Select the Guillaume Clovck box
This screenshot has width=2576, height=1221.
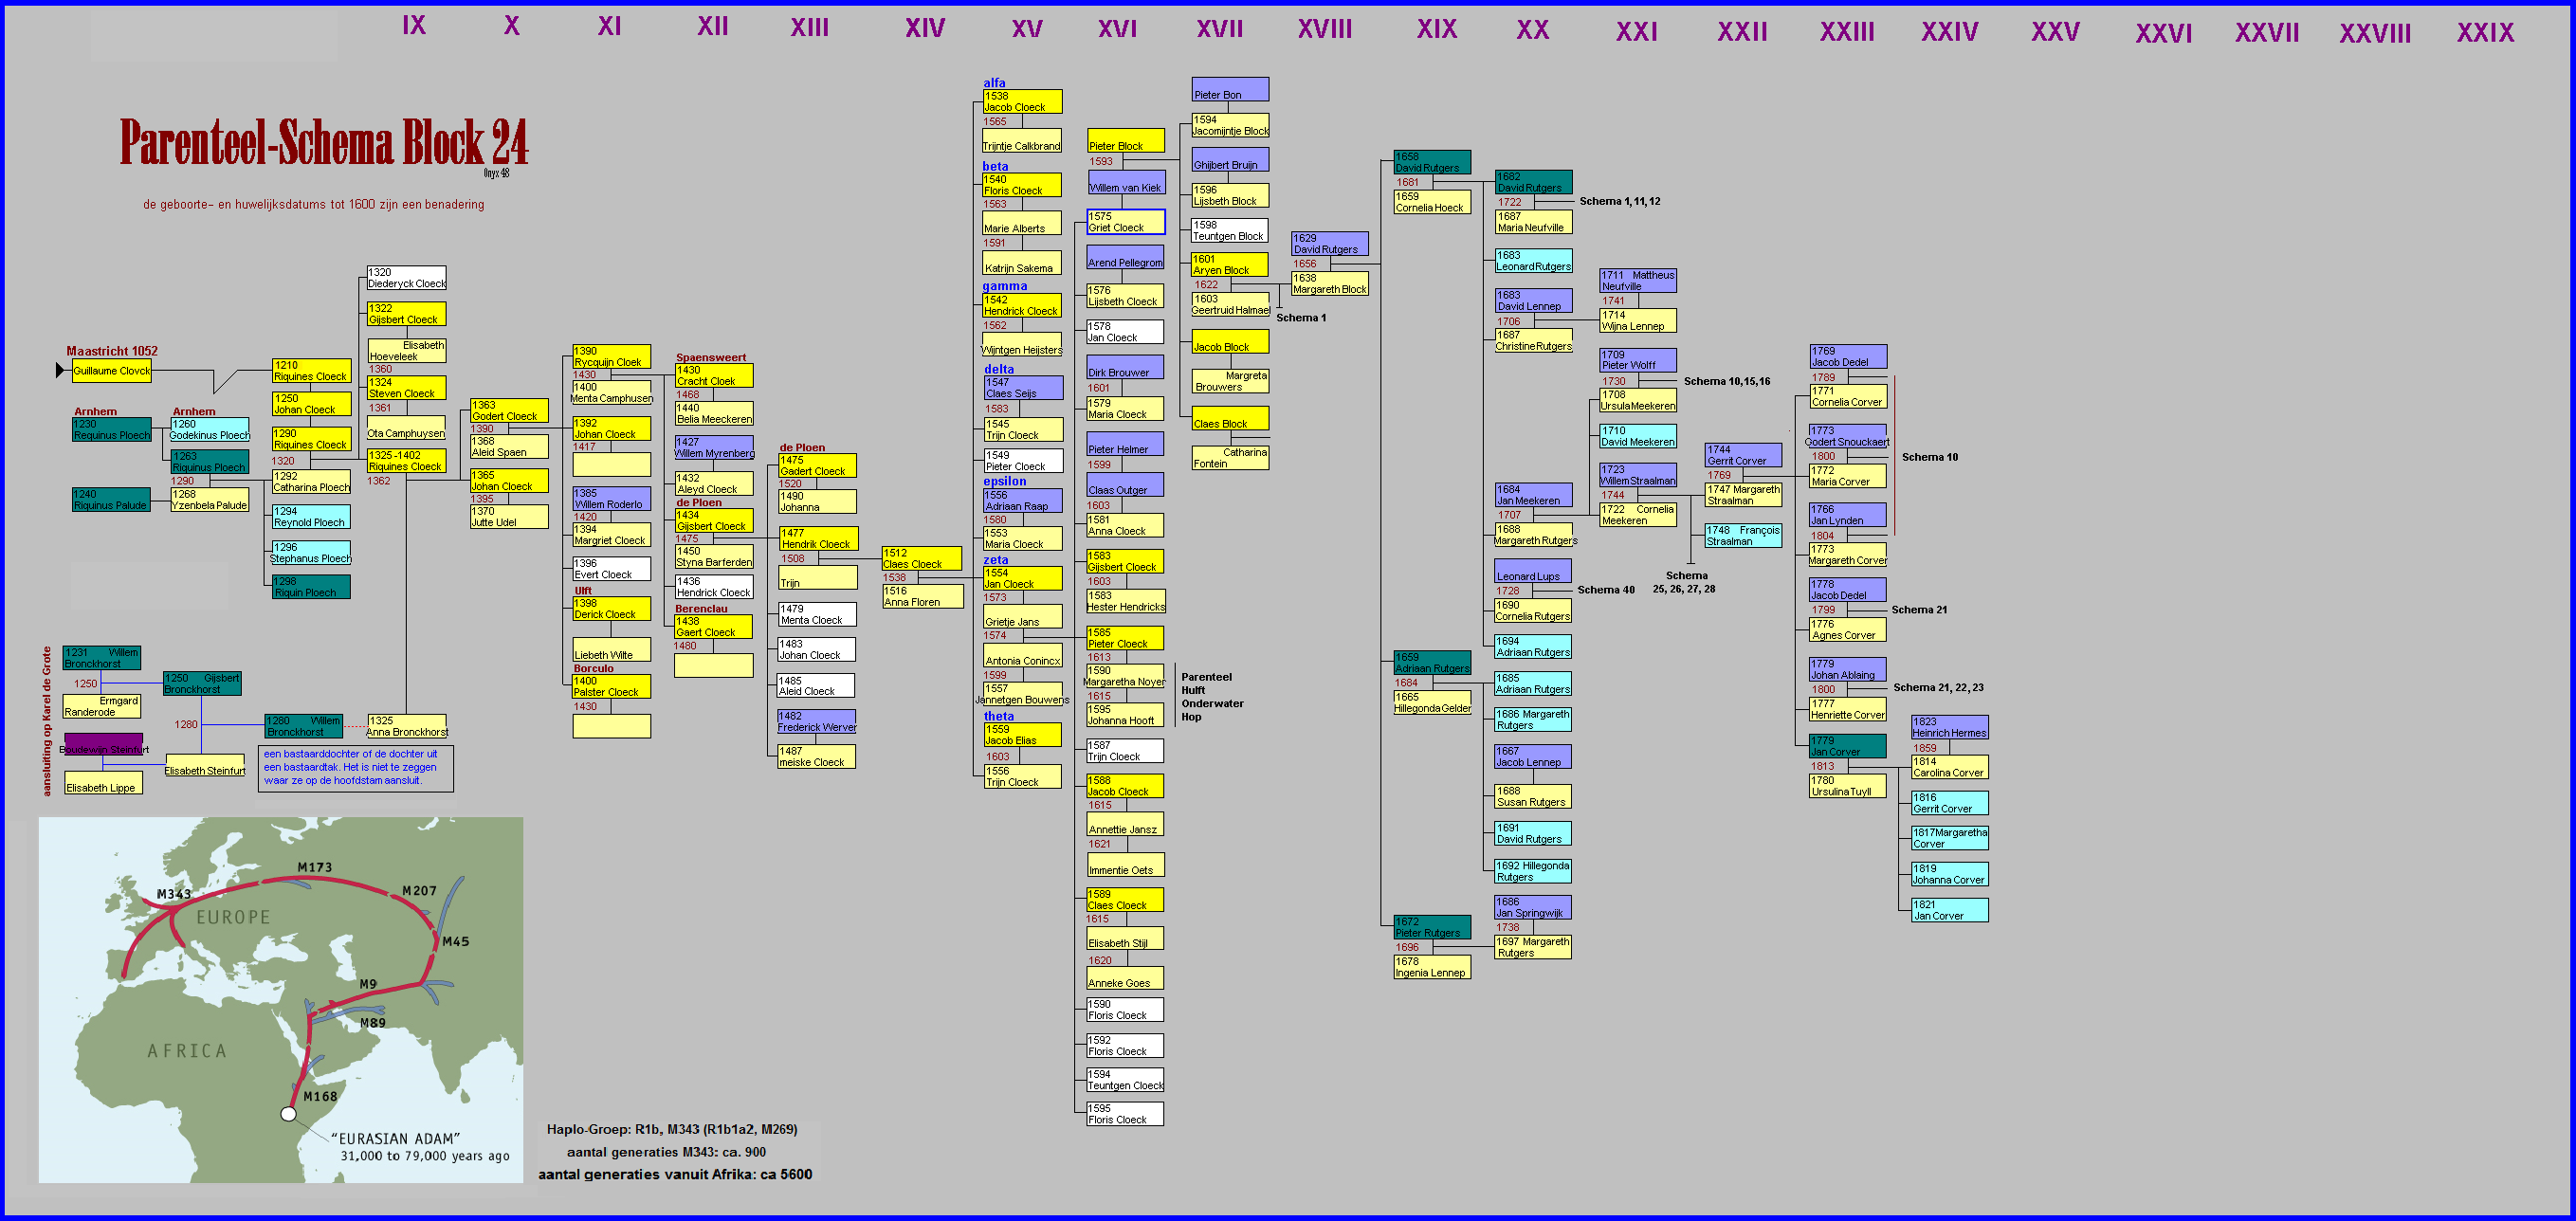click(x=111, y=371)
